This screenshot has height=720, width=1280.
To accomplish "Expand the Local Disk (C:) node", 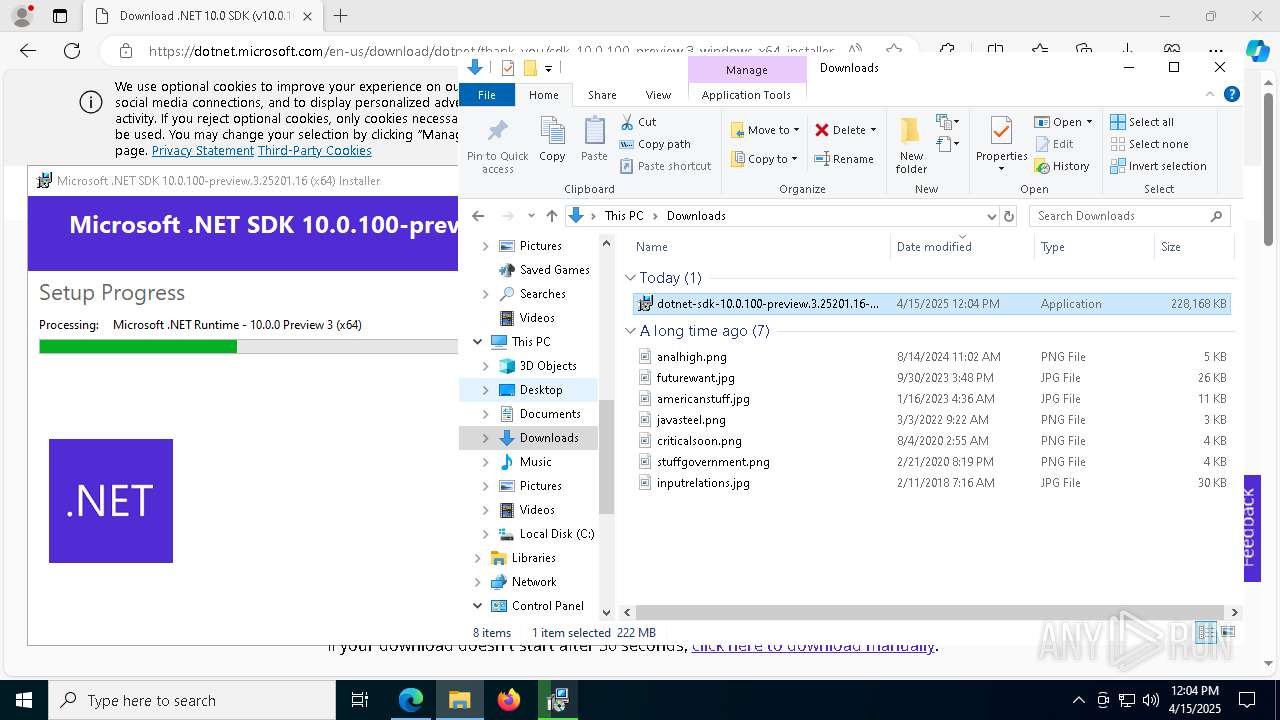I will click(486, 534).
